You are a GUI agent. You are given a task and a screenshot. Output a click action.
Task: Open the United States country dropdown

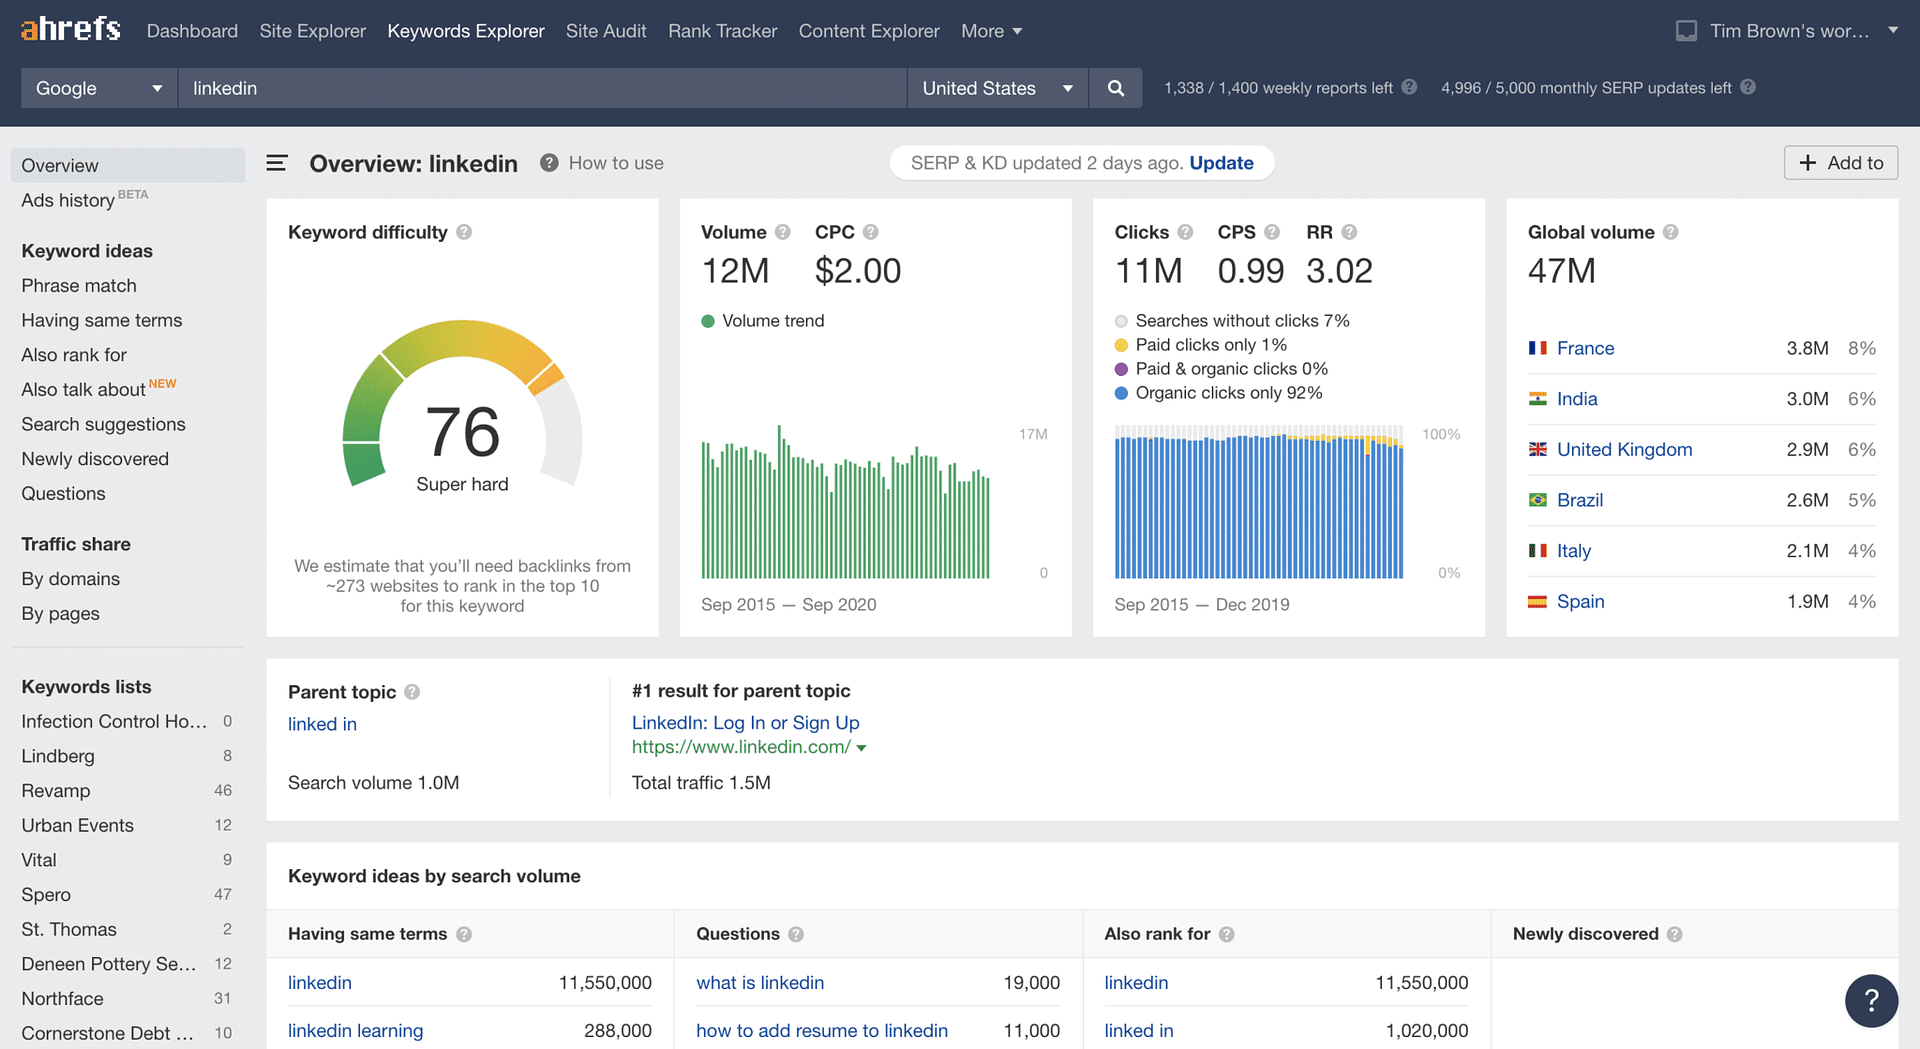click(x=997, y=88)
